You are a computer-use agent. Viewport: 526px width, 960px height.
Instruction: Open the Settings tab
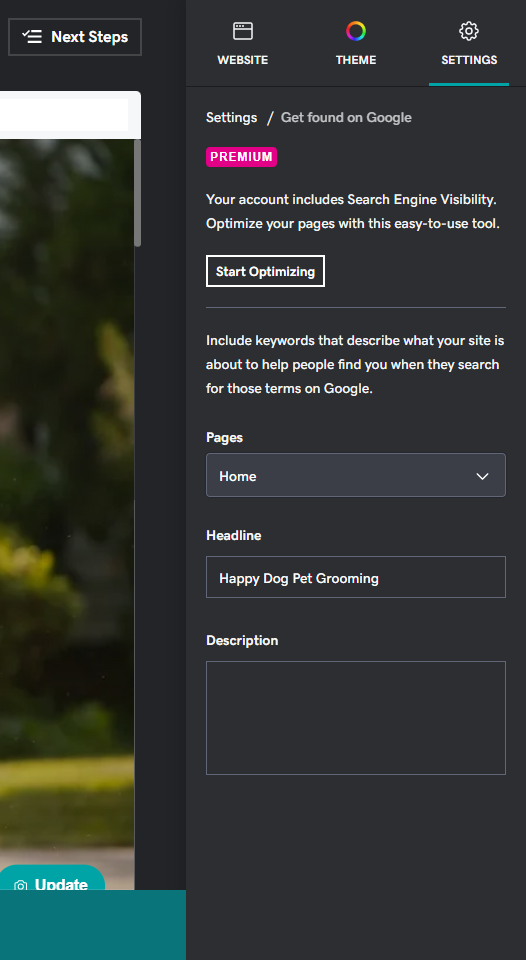[x=469, y=43]
